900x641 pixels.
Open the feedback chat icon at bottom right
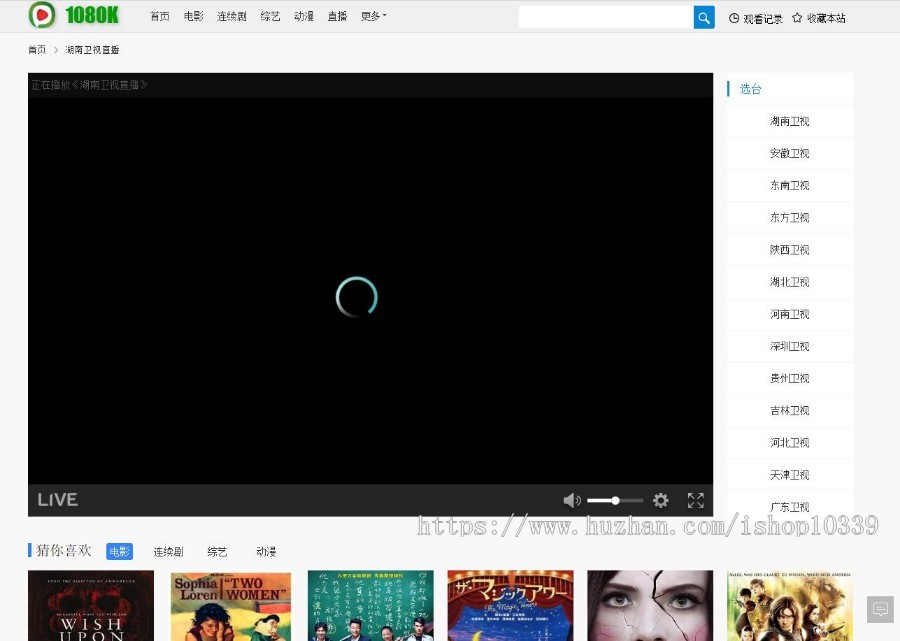(x=880, y=608)
